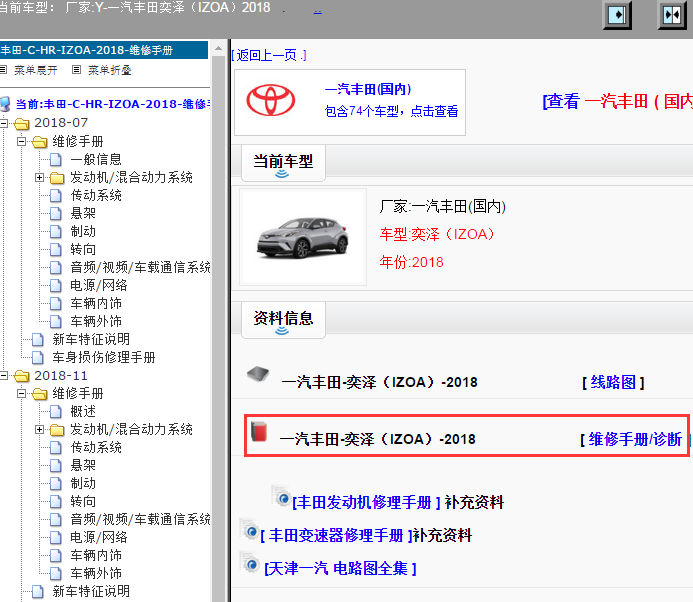
Task: Open 车辆外饰 under 2018-07
Action: coord(96,321)
